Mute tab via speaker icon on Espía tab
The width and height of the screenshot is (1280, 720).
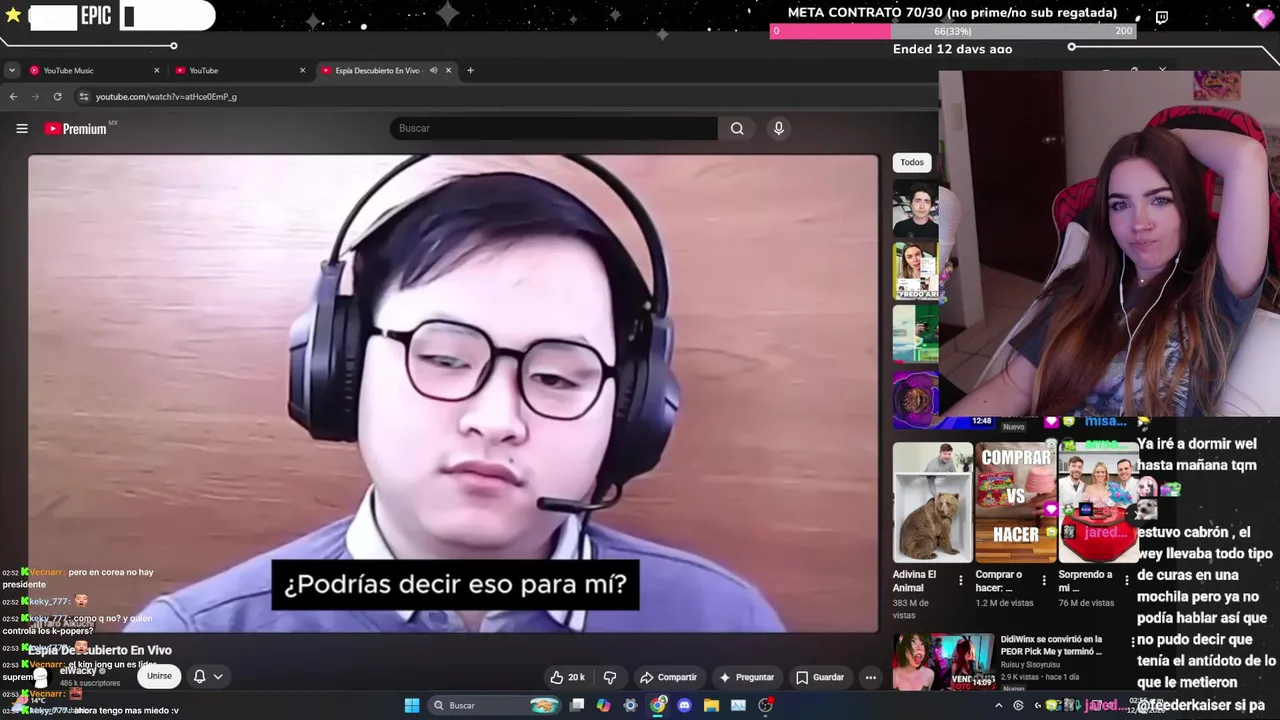click(433, 70)
